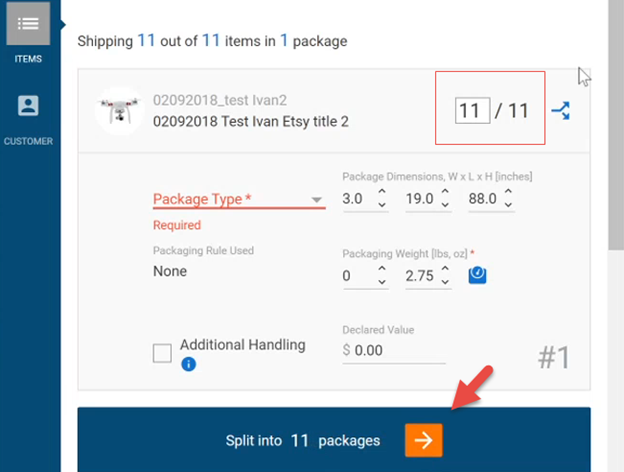Decrease packaging weight ounces 2.75 stepper
The height and width of the screenshot is (472, 624).
point(445,282)
